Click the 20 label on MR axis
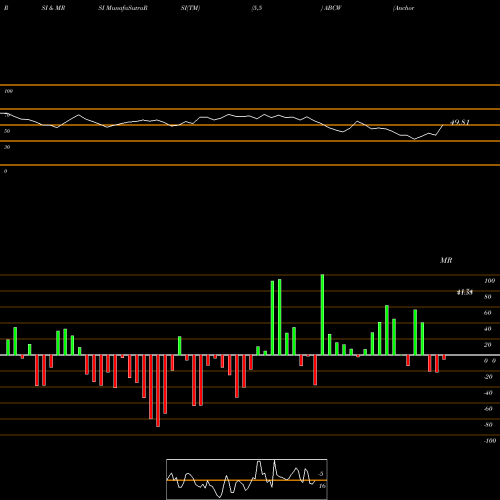500x500 pixels. coord(488,345)
